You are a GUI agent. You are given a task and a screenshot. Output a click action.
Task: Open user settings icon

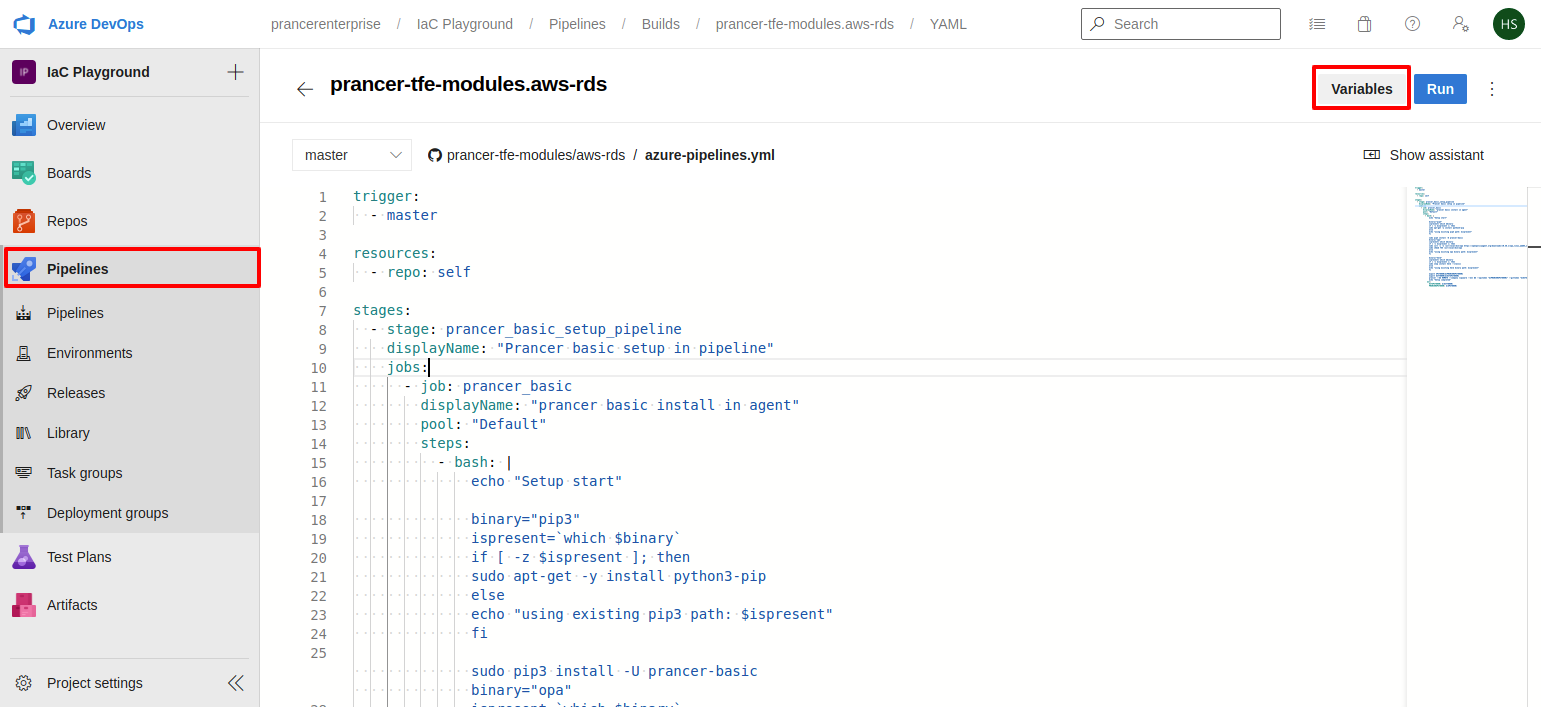point(1460,24)
